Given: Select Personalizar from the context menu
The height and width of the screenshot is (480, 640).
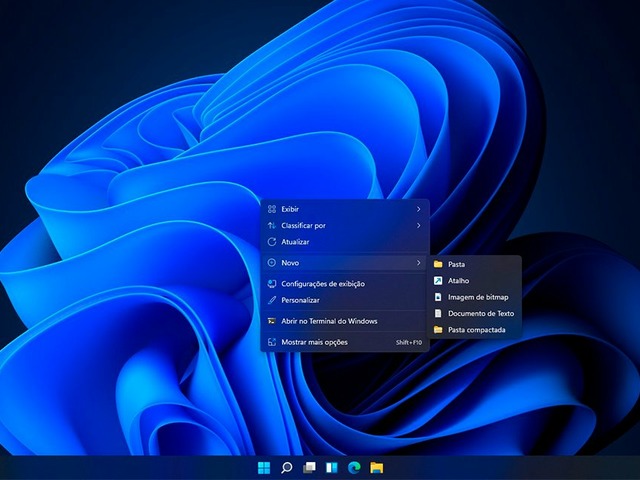Looking at the screenshot, I should tap(300, 300).
